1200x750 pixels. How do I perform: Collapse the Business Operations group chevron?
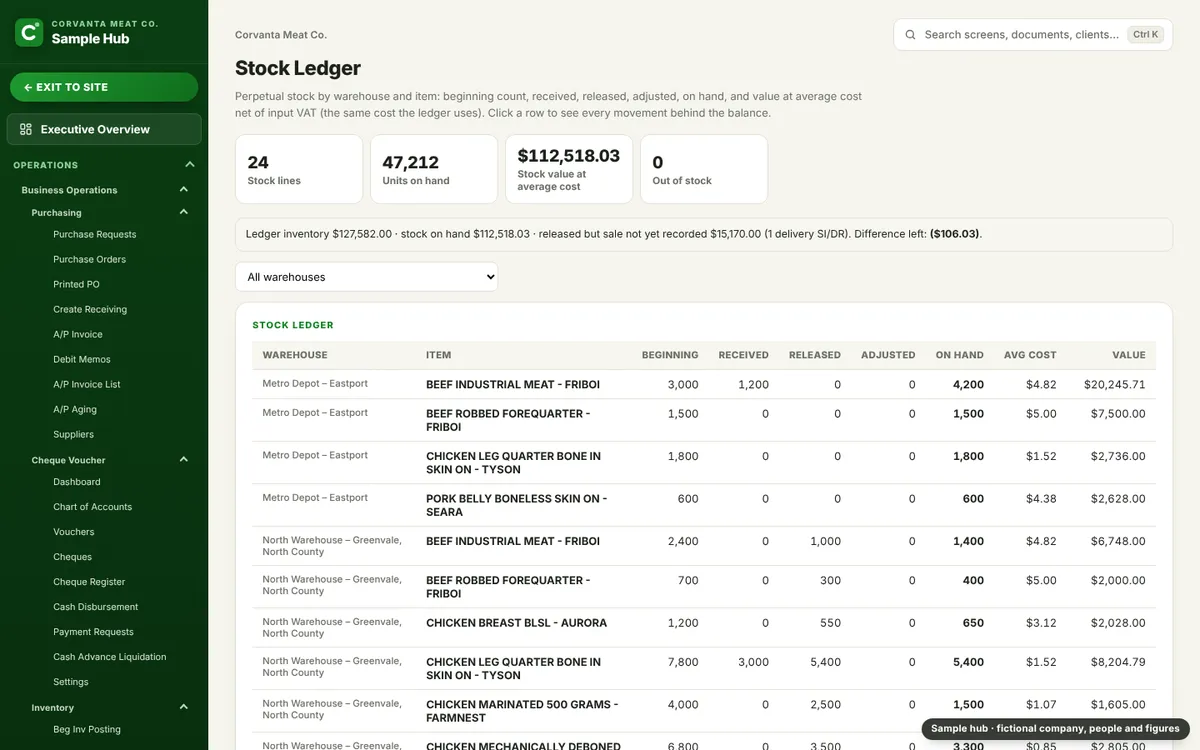pyautogui.click(x=184, y=190)
